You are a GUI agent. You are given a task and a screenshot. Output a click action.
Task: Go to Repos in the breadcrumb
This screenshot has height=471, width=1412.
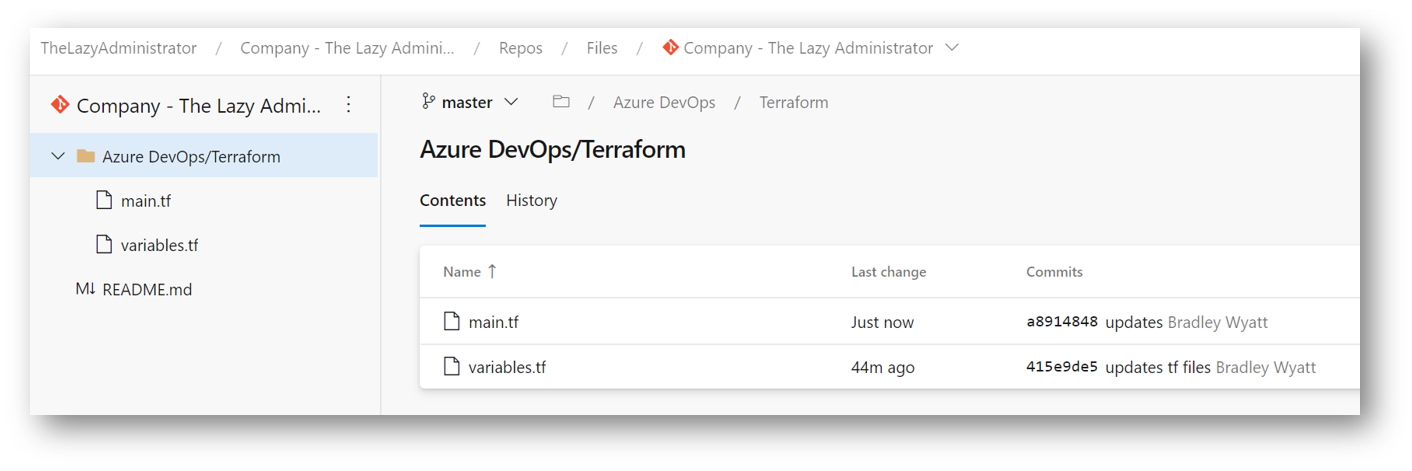tap(520, 48)
